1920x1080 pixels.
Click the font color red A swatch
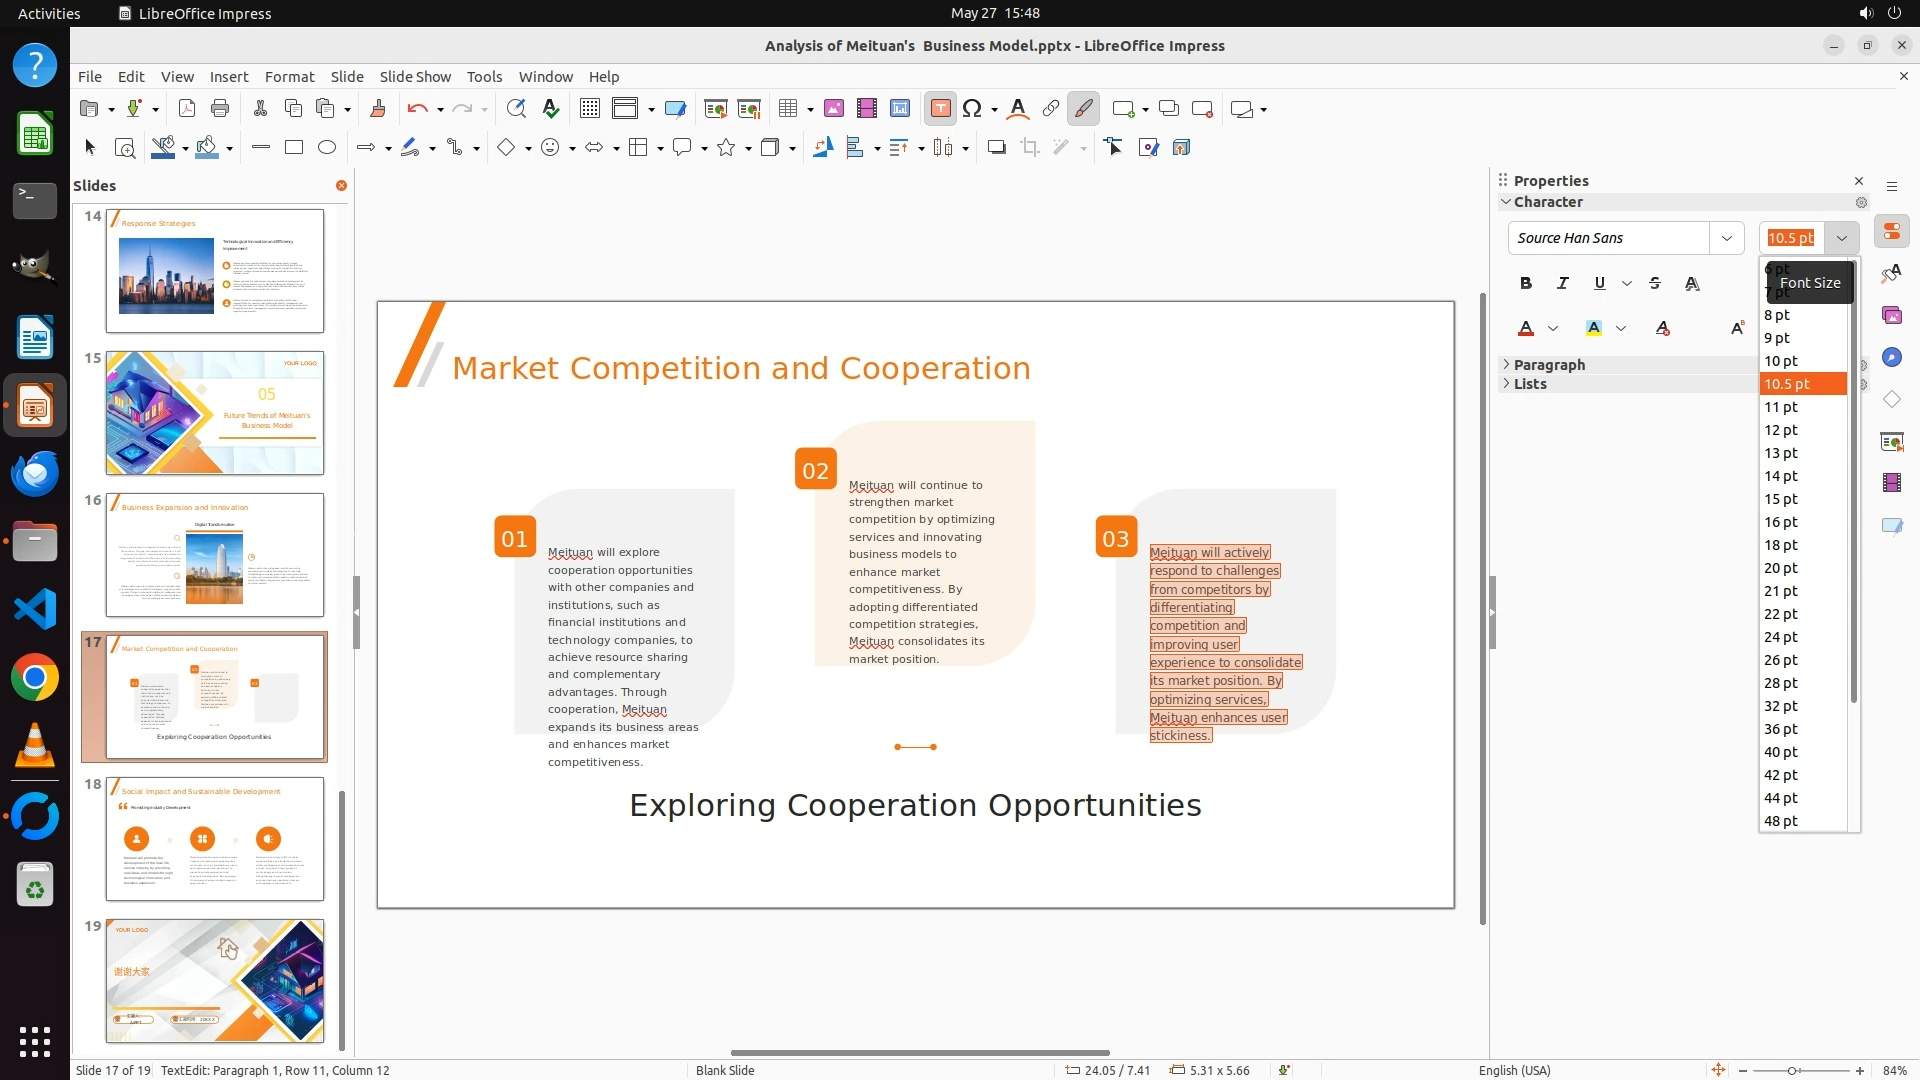coord(1526,328)
